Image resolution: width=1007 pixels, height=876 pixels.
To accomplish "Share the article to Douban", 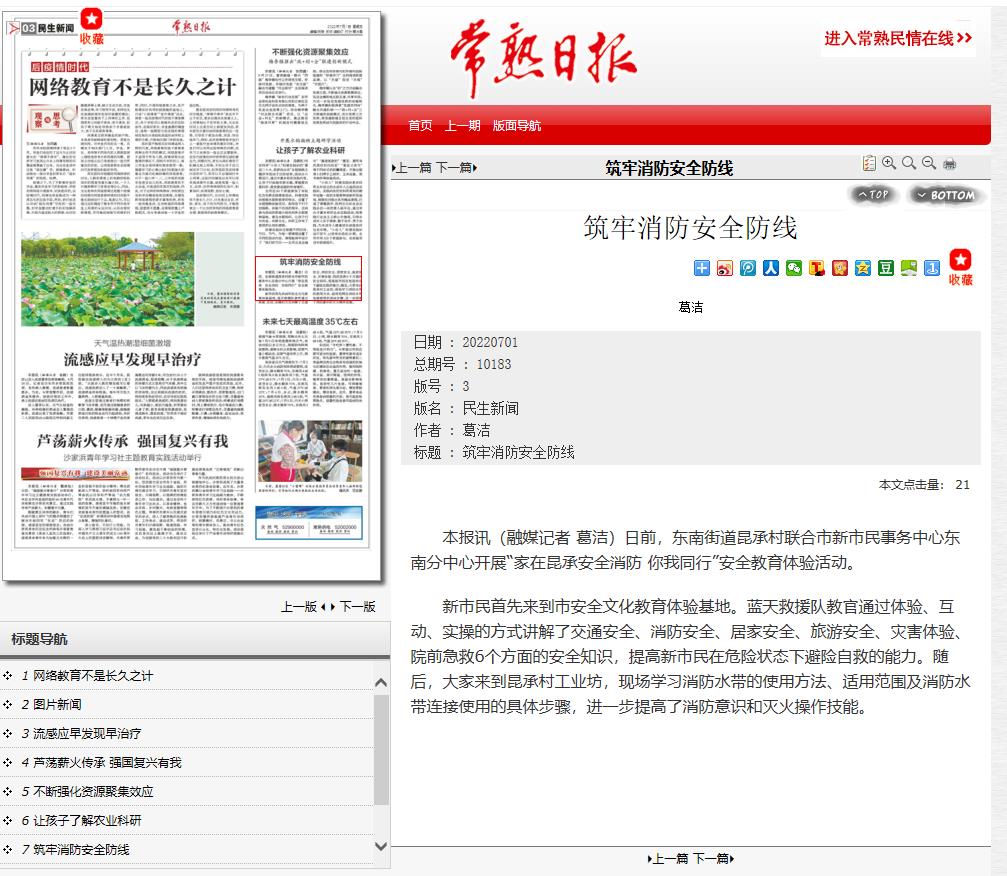I will tap(886, 268).
